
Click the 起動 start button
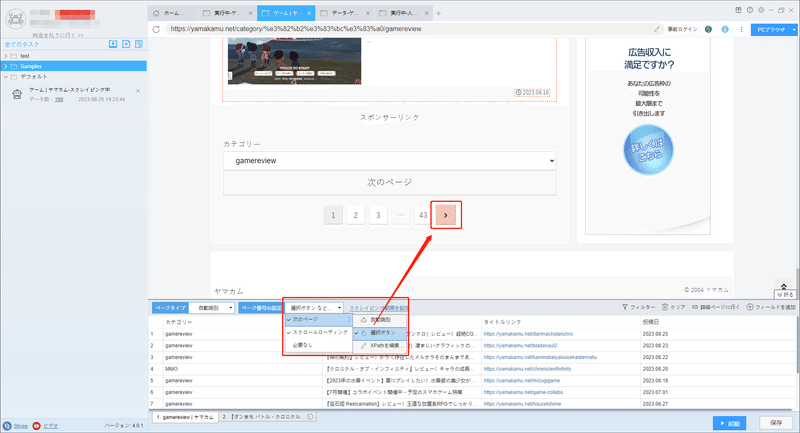point(730,423)
